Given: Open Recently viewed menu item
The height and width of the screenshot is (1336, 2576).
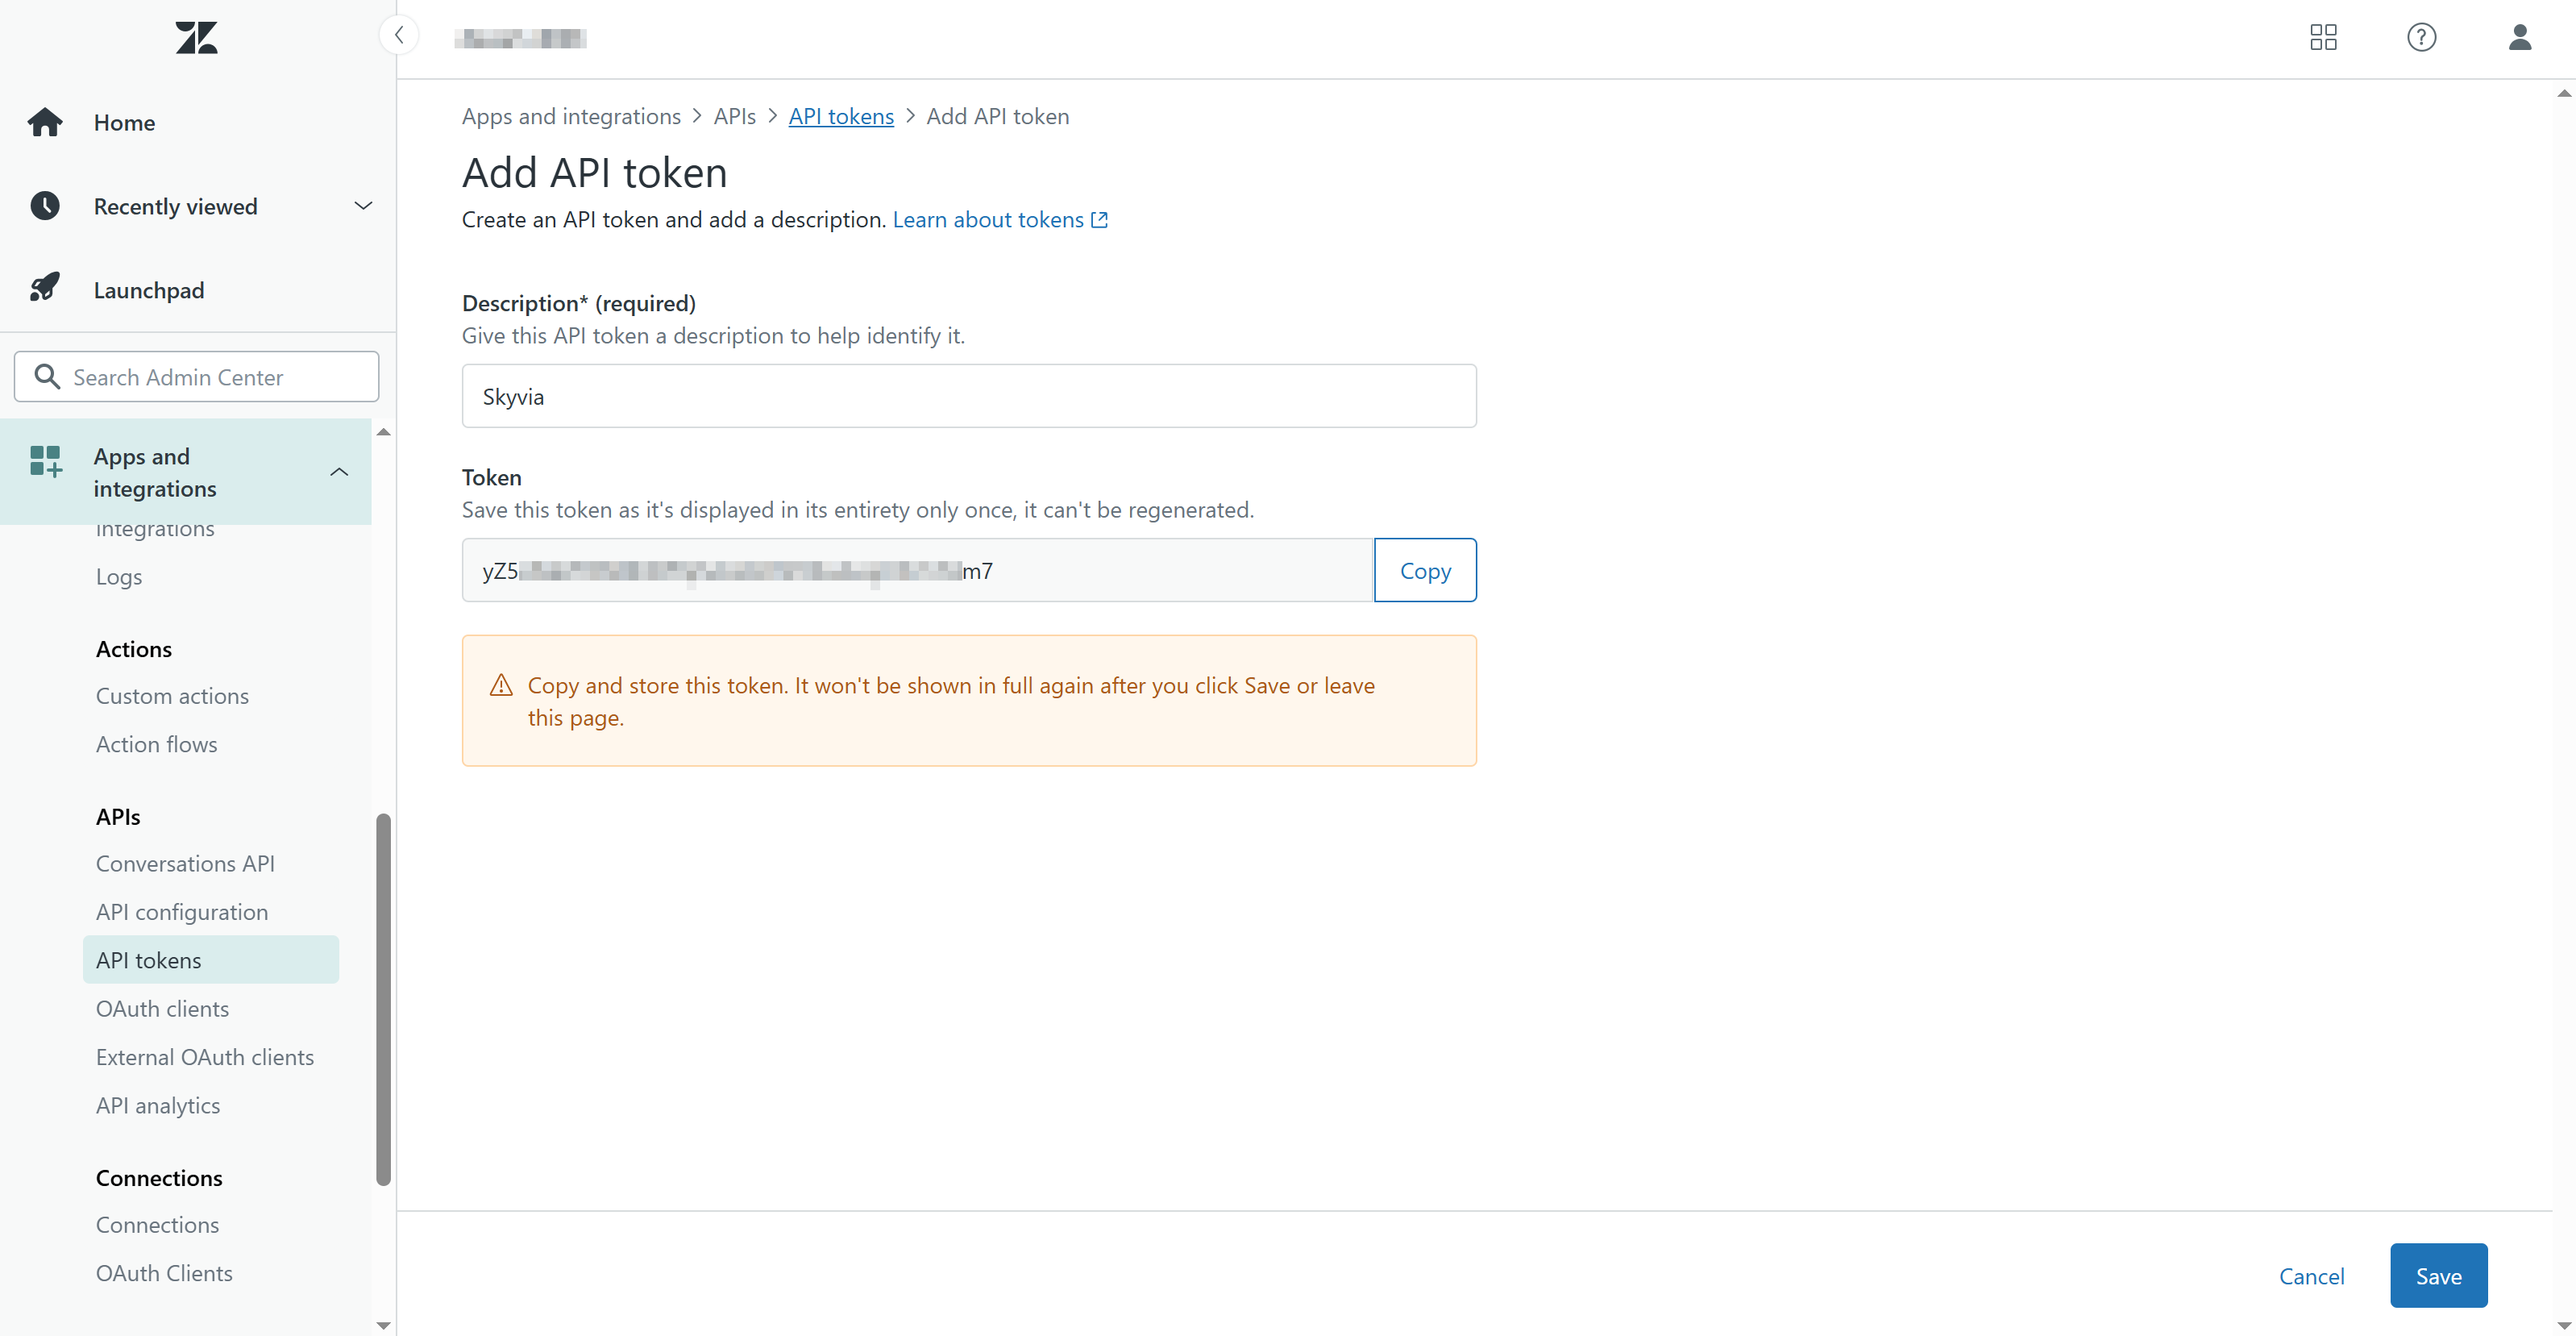Looking at the screenshot, I should tap(176, 206).
